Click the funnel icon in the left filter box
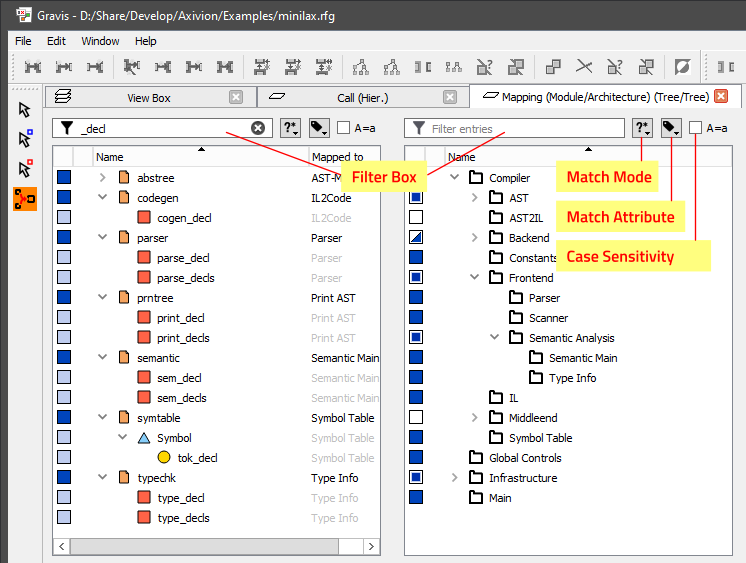This screenshot has height=563, width=746. [67, 128]
